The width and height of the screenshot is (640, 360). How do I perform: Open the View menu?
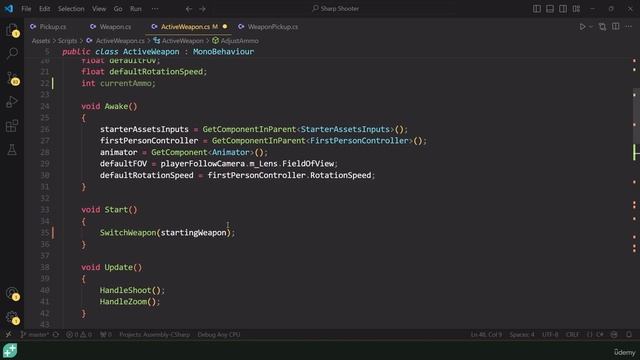(x=99, y=9)
